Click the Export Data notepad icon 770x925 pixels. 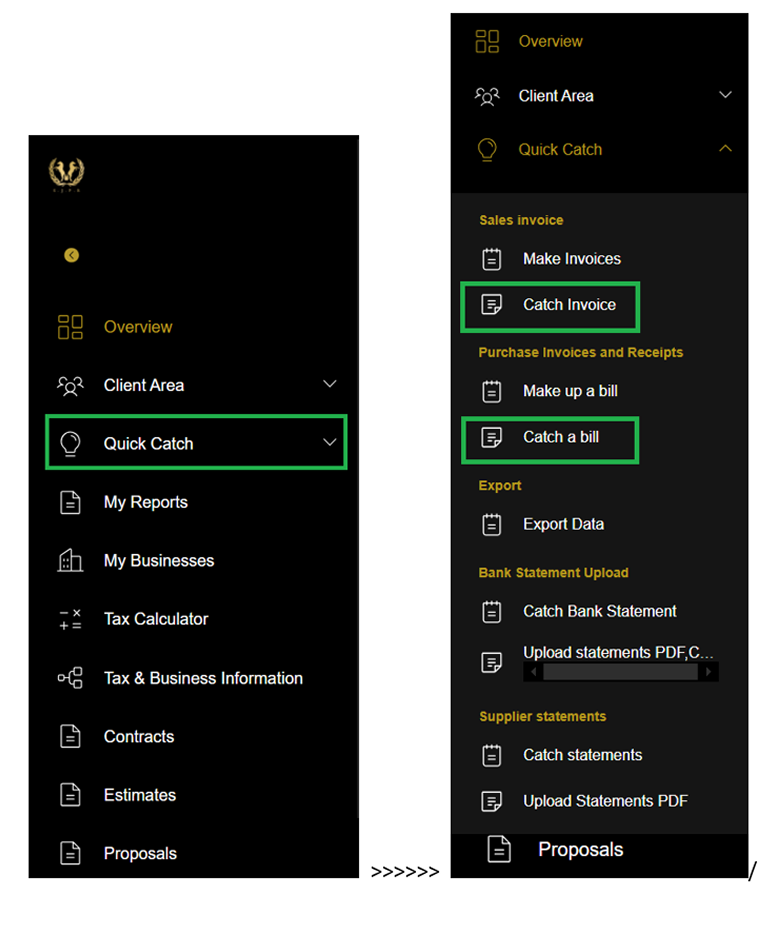(x=492, y=524)
